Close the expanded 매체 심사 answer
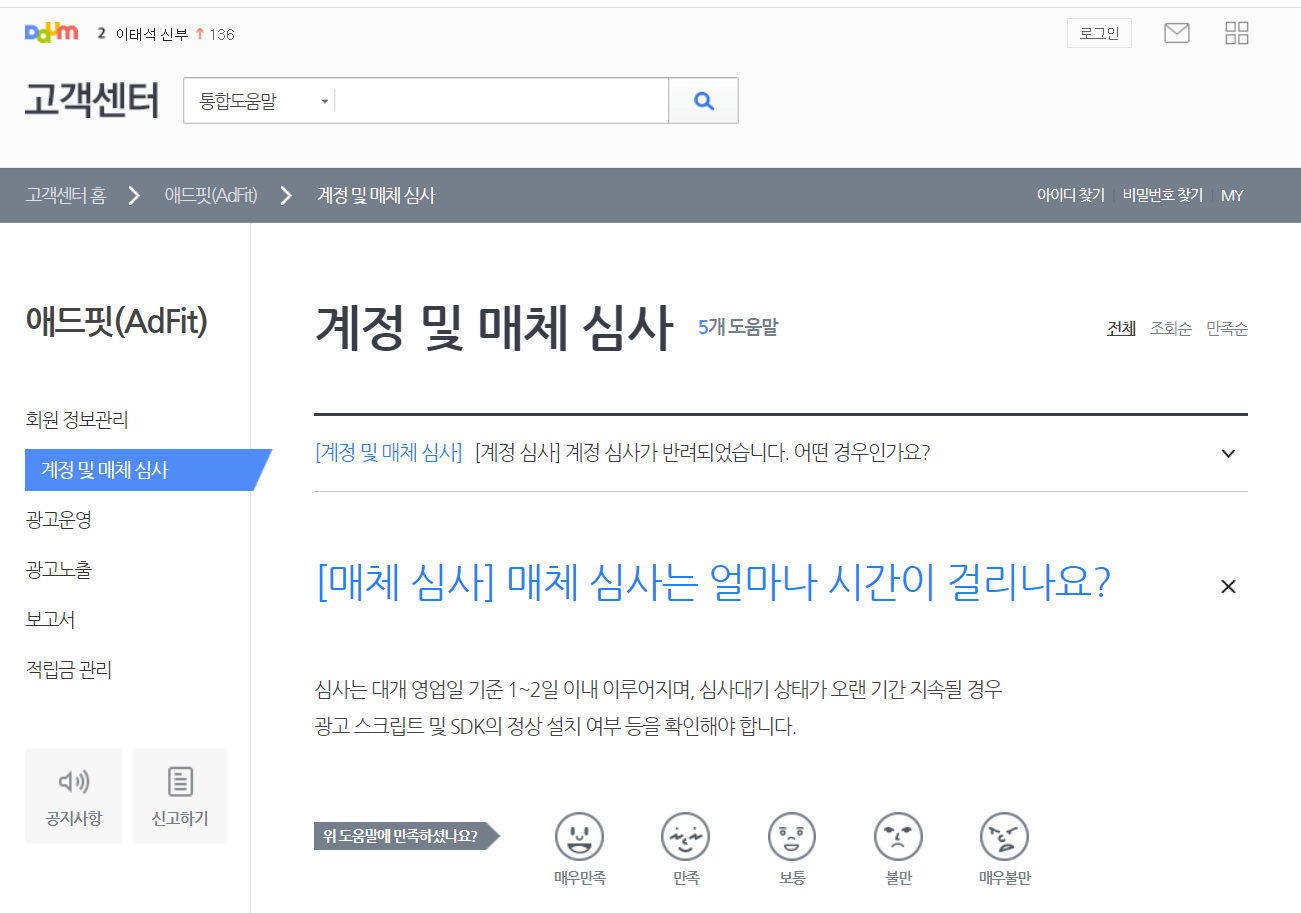Screen dimensions: 1301x913 [1229, 587]
